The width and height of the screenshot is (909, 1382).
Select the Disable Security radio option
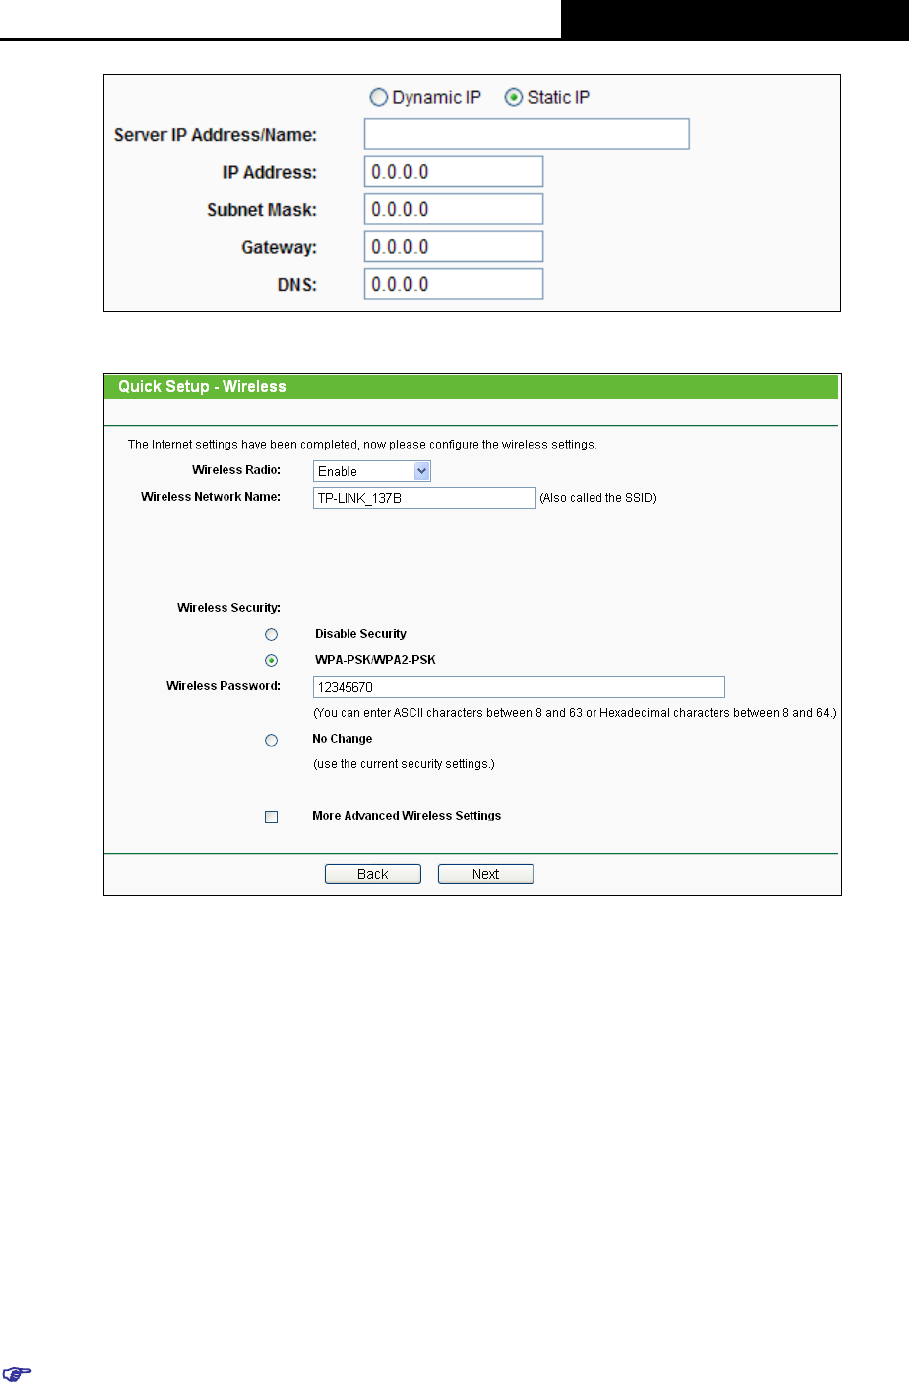pos(271,634)
